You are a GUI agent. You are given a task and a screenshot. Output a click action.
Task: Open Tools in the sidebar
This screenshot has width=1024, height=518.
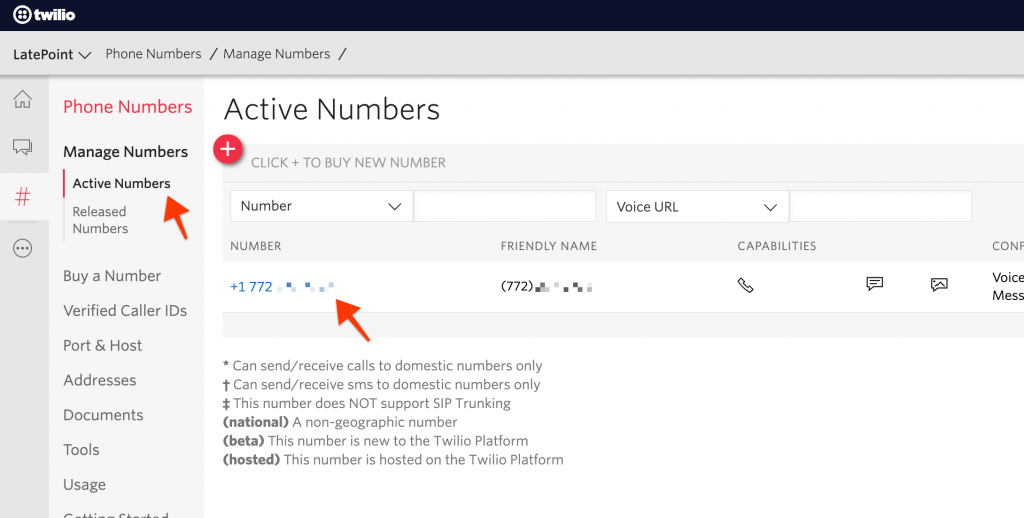(82, 449)
